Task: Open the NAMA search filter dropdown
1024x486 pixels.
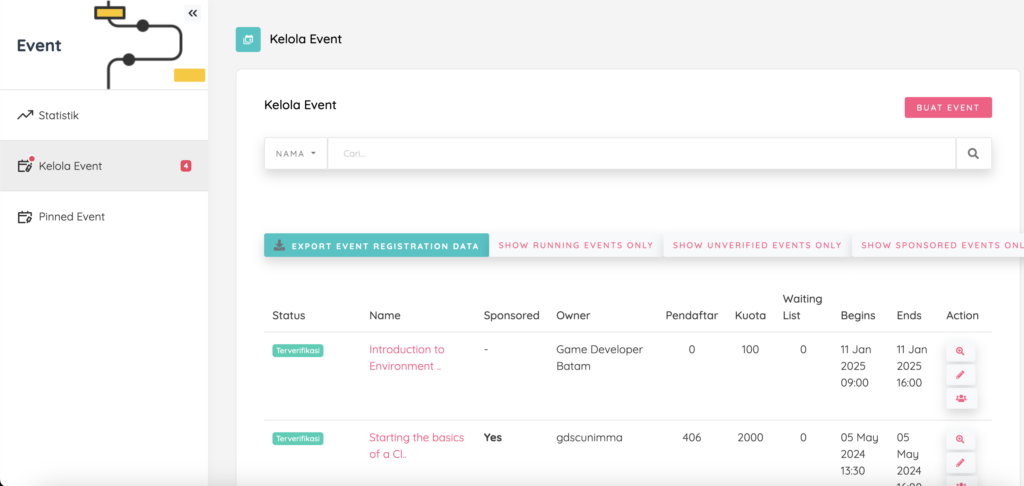Action: [295, 154]
